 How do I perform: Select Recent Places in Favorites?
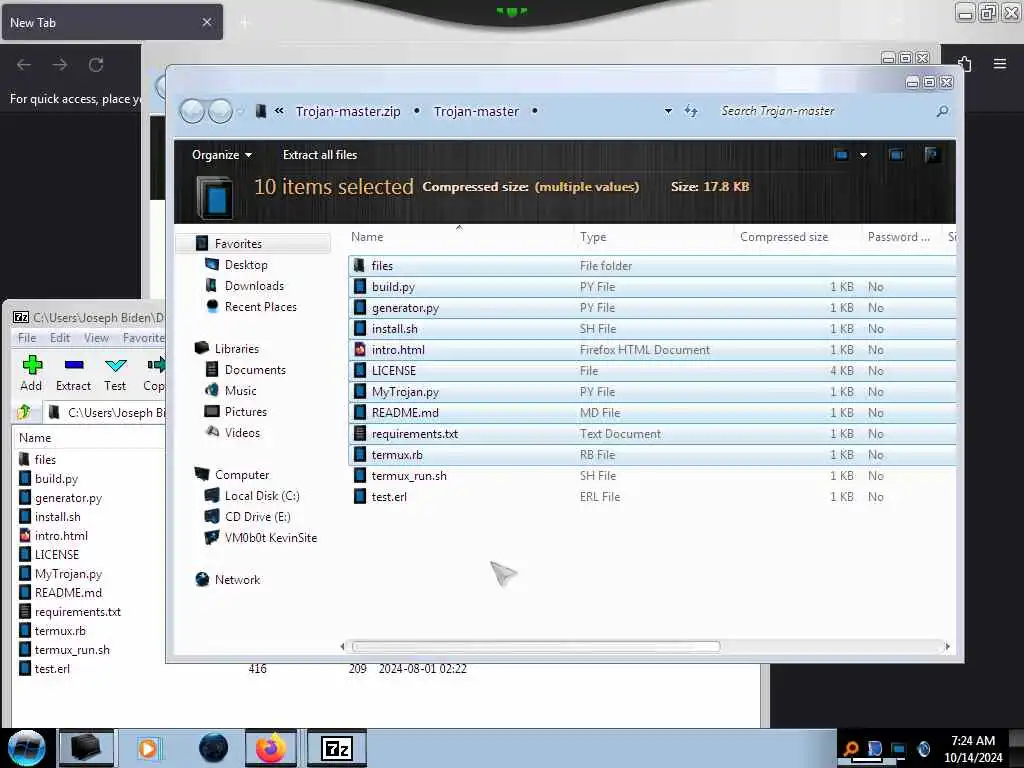pyautogui.click(x=261, y=306)
